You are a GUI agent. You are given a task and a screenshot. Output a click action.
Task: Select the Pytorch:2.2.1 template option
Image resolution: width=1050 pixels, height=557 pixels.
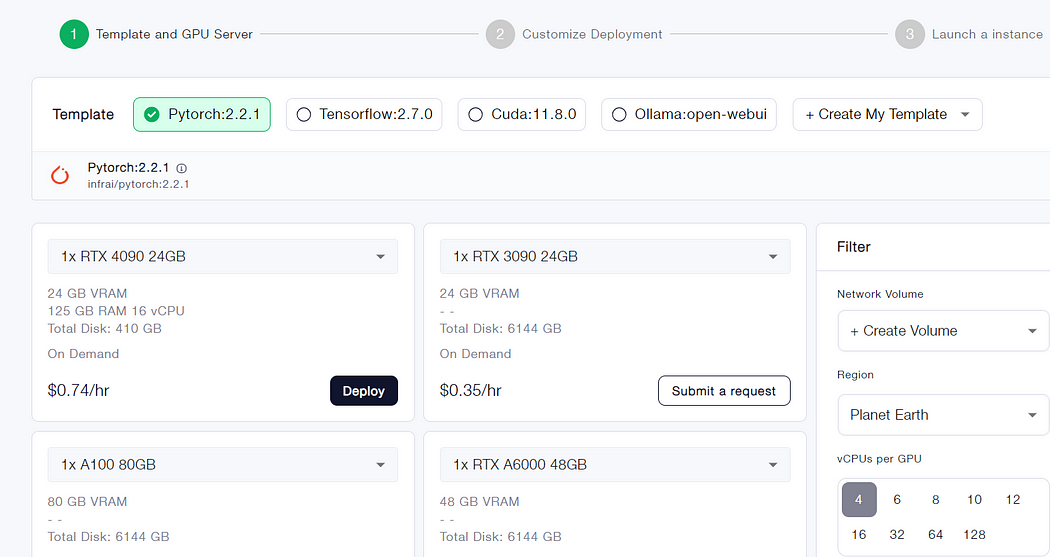click(202, 114)
